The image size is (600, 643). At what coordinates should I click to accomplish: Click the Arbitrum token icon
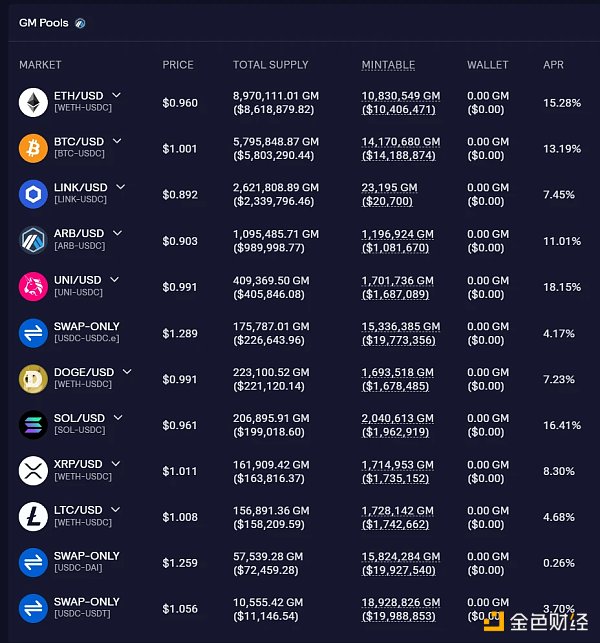[33, 240]
